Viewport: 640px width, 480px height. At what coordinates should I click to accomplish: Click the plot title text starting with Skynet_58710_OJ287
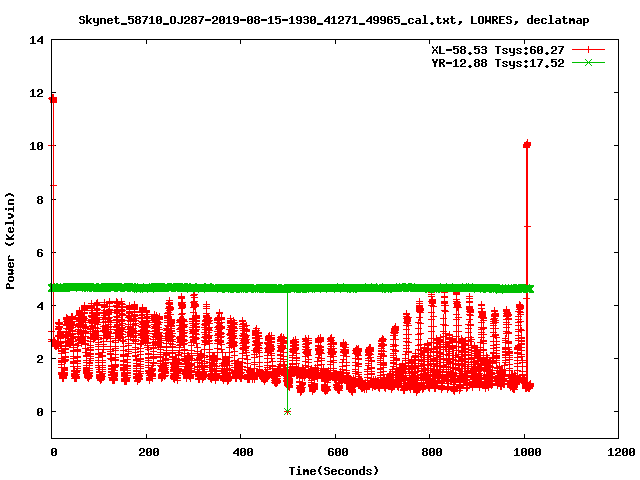pyautogui.click(x=333, y=20)
